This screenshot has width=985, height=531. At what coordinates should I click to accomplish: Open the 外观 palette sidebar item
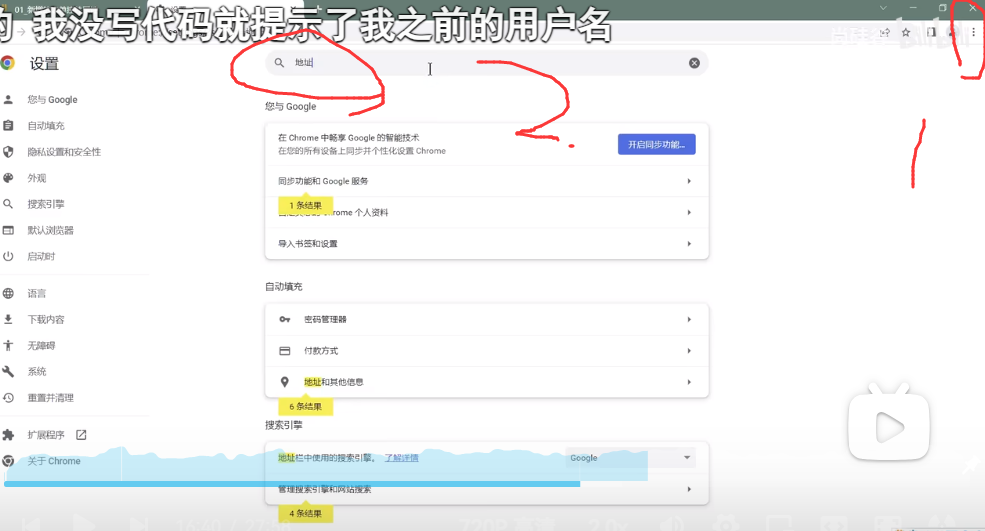tap(36, 178)
